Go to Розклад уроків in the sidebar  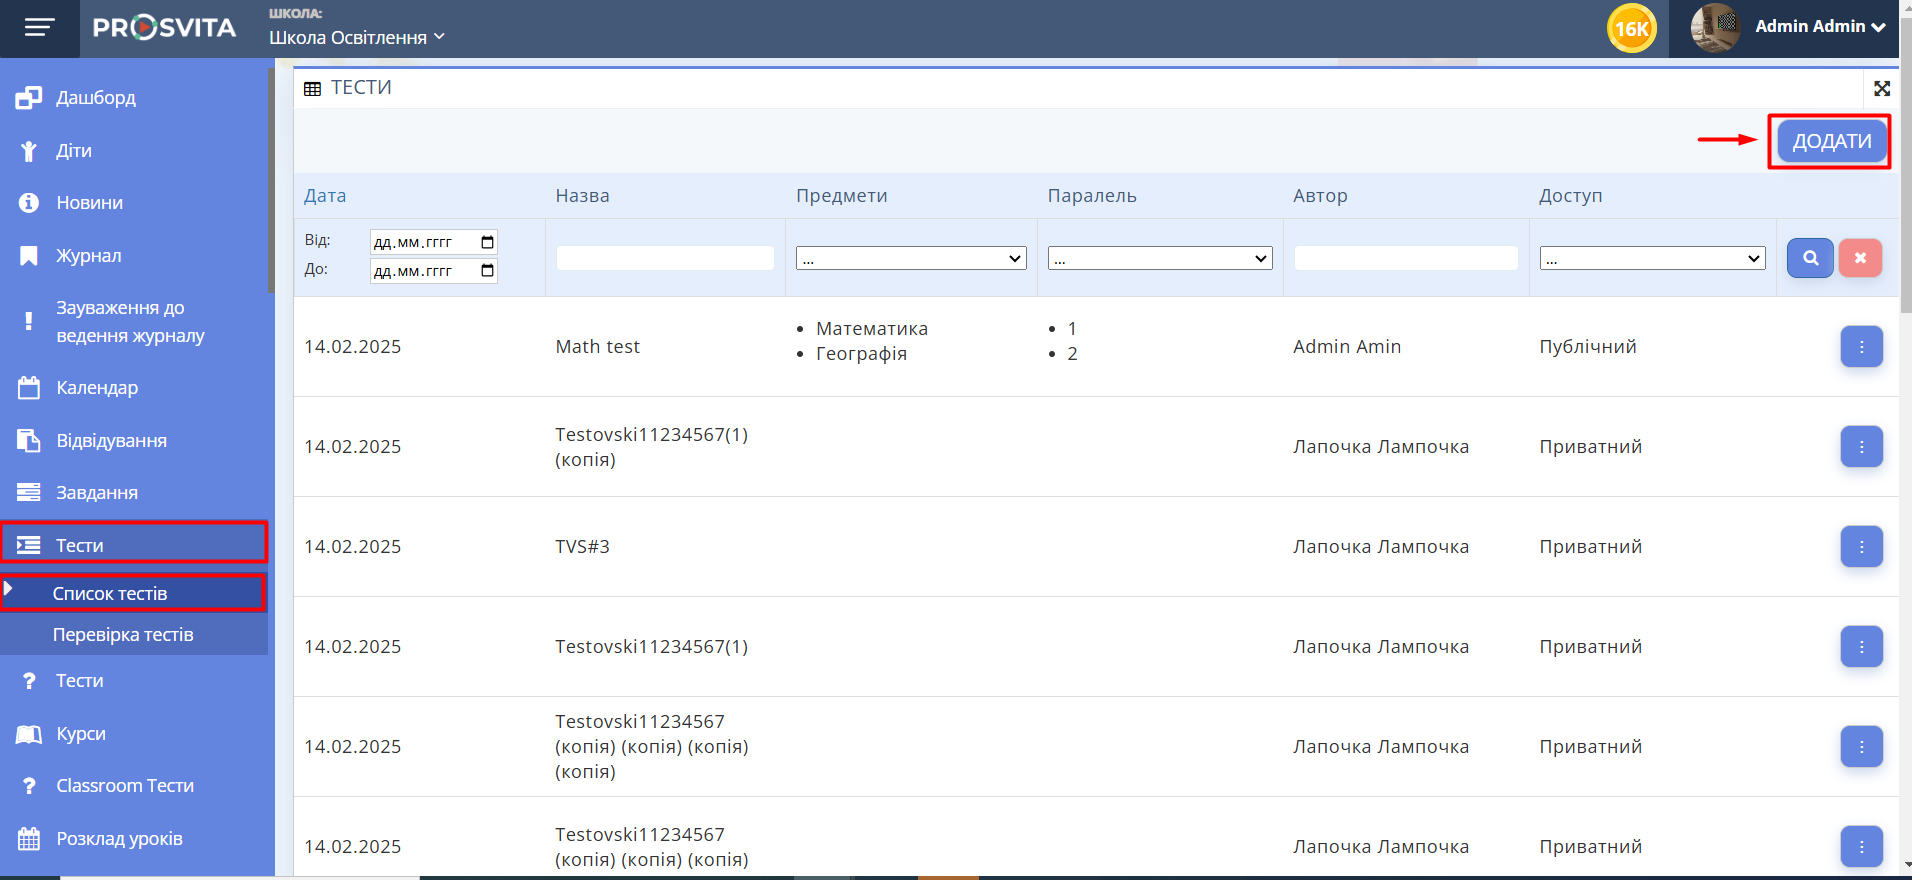point(119,839)
